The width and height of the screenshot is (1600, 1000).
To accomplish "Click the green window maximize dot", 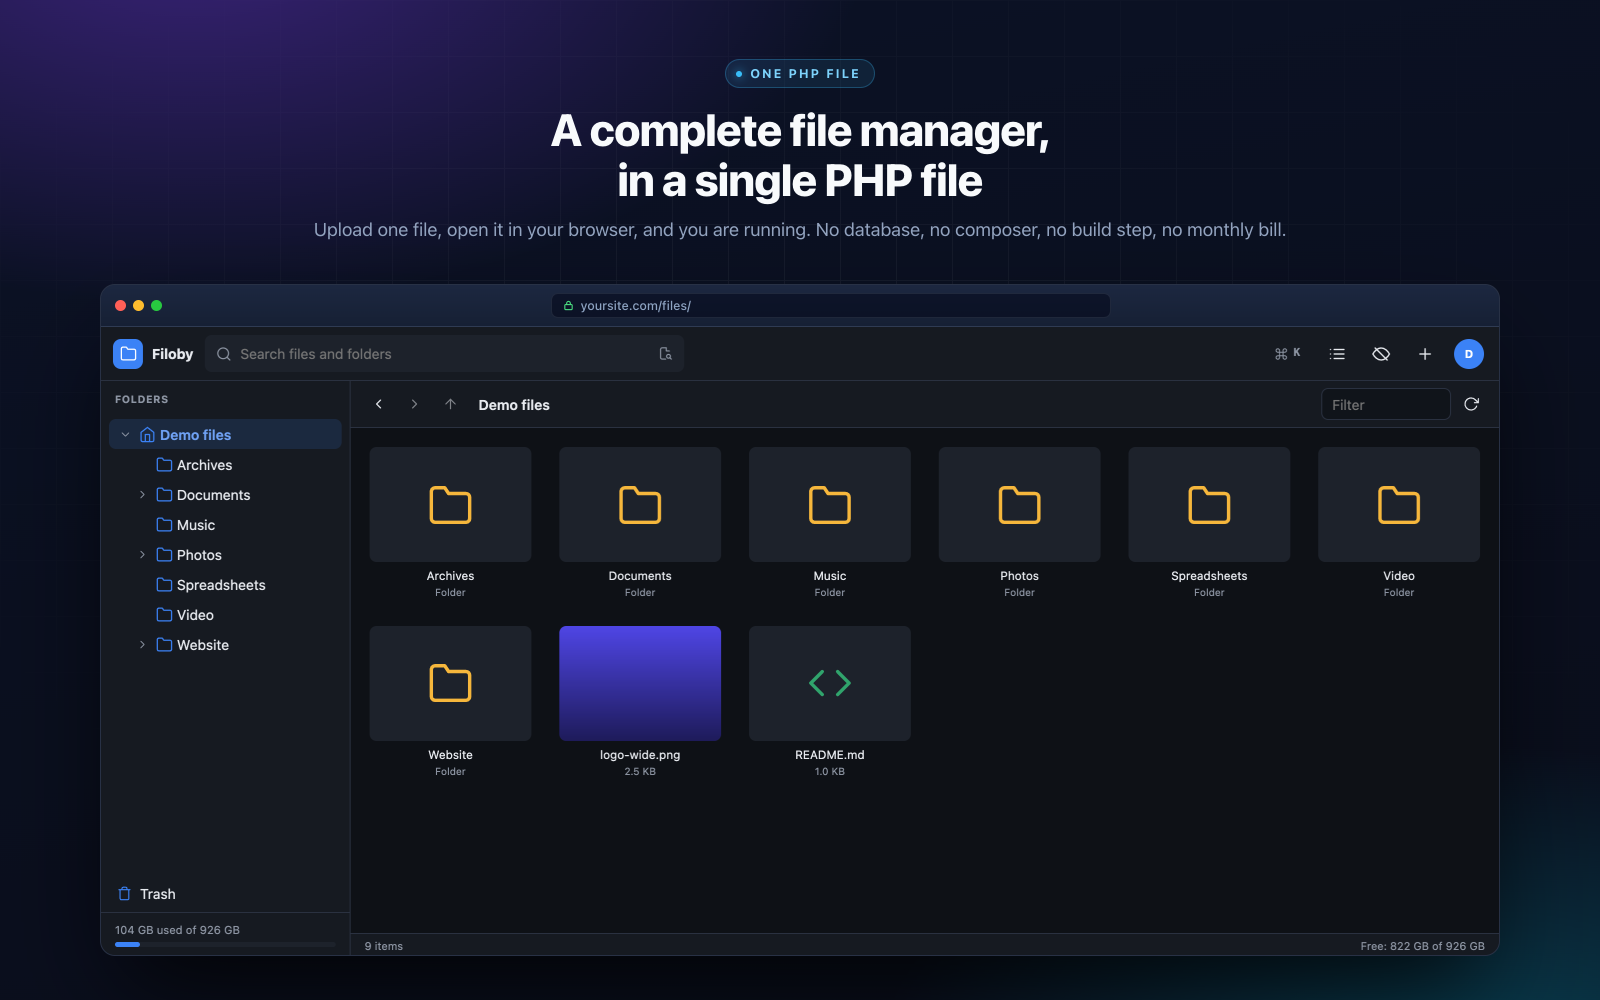I will coord(156,306).
